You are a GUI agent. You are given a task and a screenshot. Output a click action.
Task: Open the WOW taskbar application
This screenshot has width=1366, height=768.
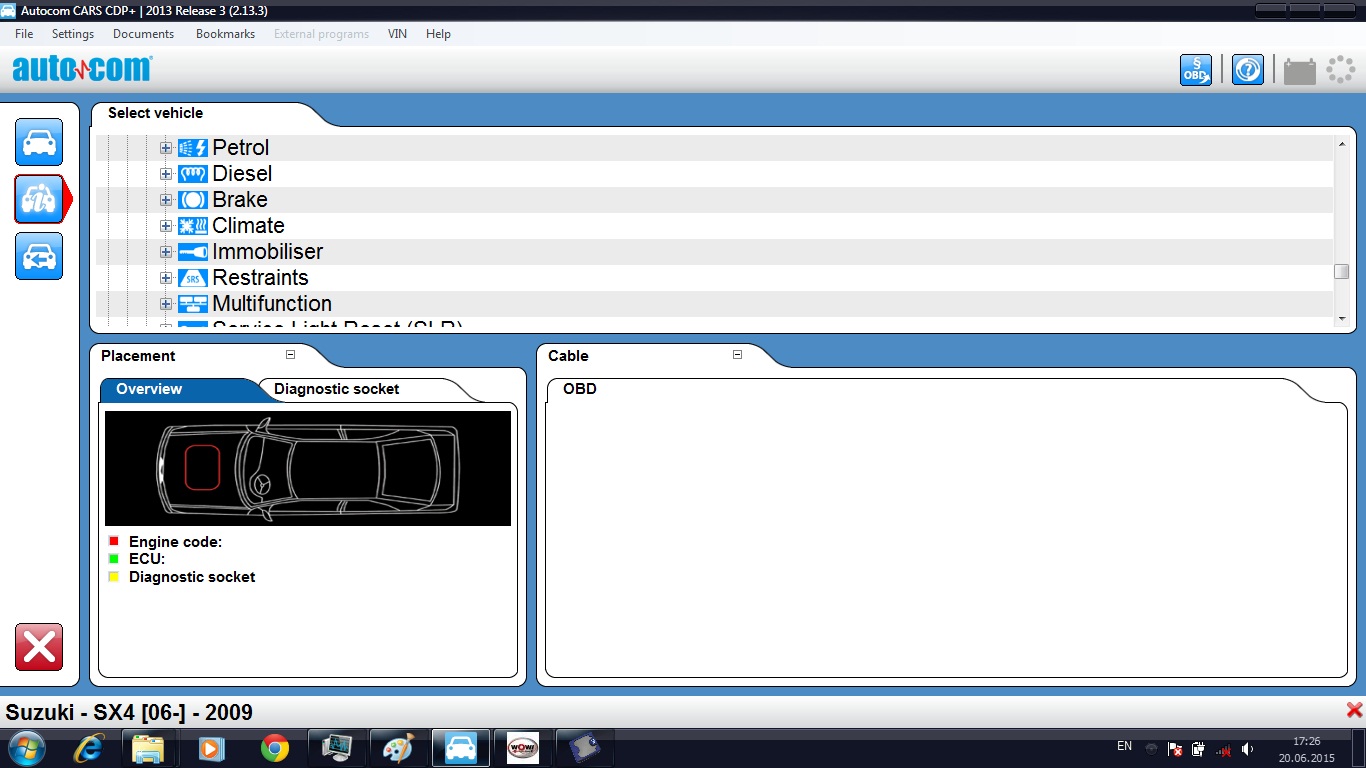pyautogui.click(x=522, y=748)
